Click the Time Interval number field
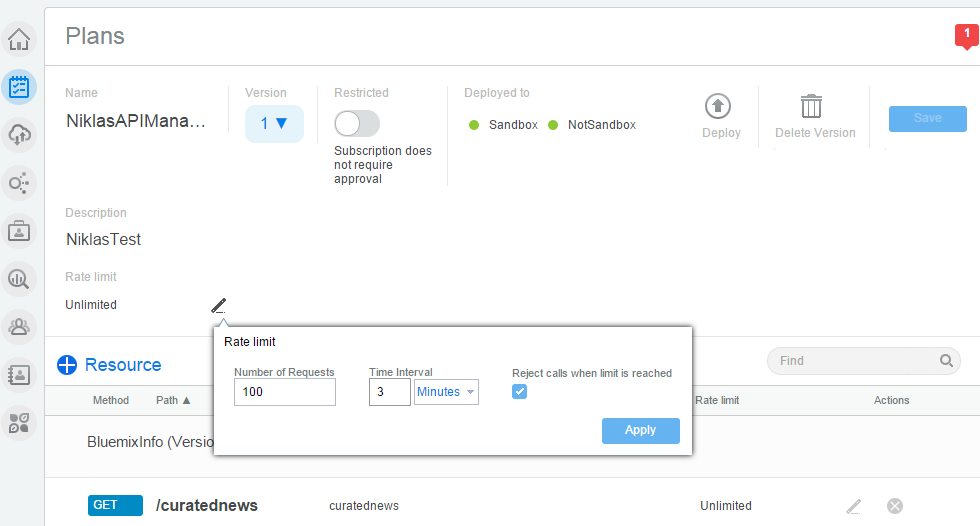This screenshot has height=526, width=980. (x=389, y=392)
